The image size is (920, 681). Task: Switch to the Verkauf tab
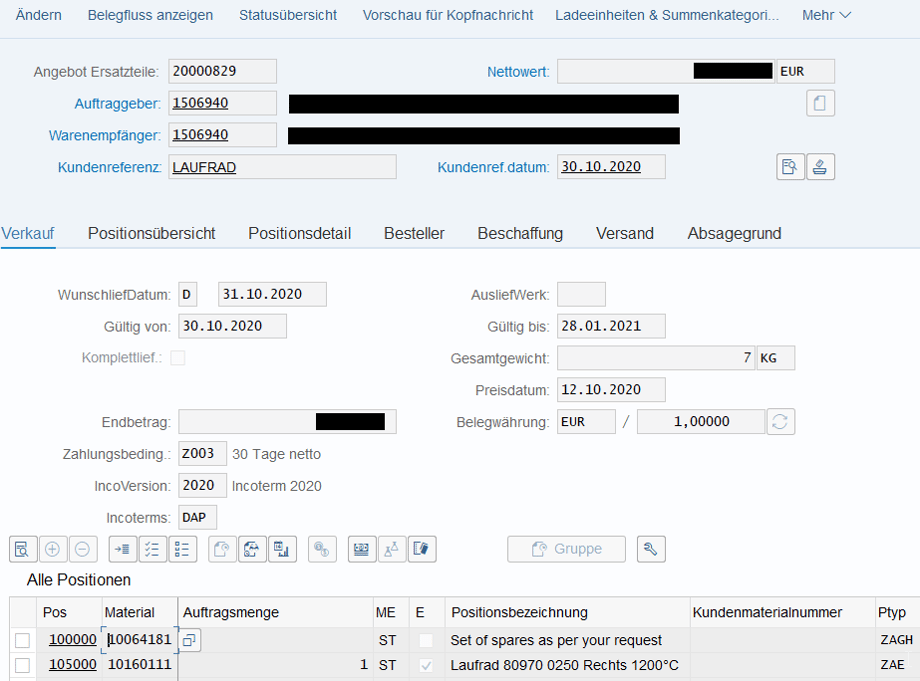(x=28, y=233)
